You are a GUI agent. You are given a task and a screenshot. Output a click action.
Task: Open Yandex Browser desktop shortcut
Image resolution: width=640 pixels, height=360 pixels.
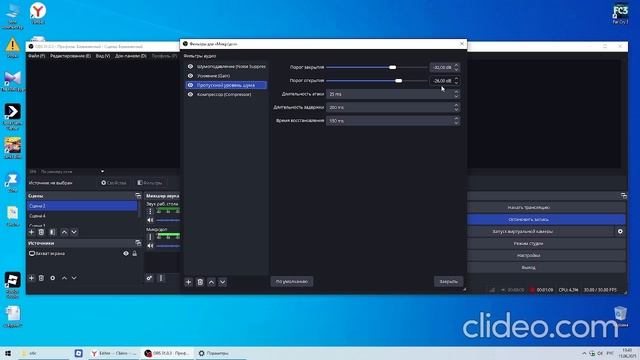pos(38,13)
